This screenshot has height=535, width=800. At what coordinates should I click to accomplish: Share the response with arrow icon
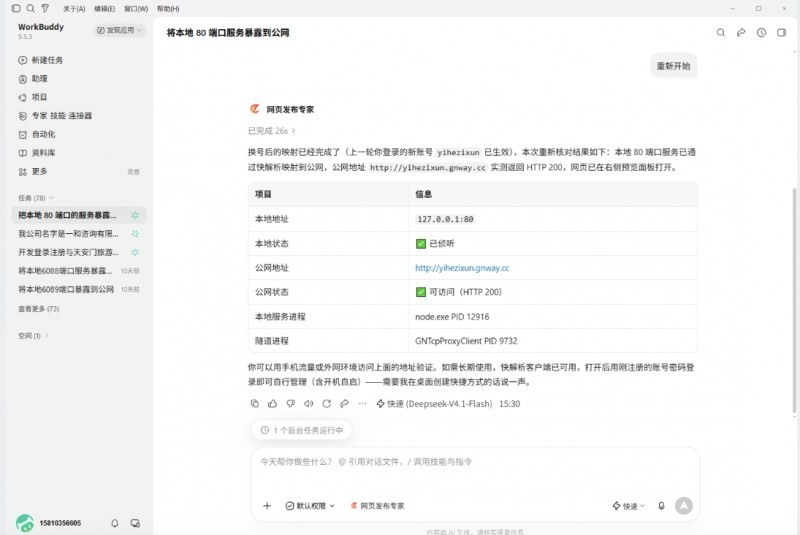344,403
